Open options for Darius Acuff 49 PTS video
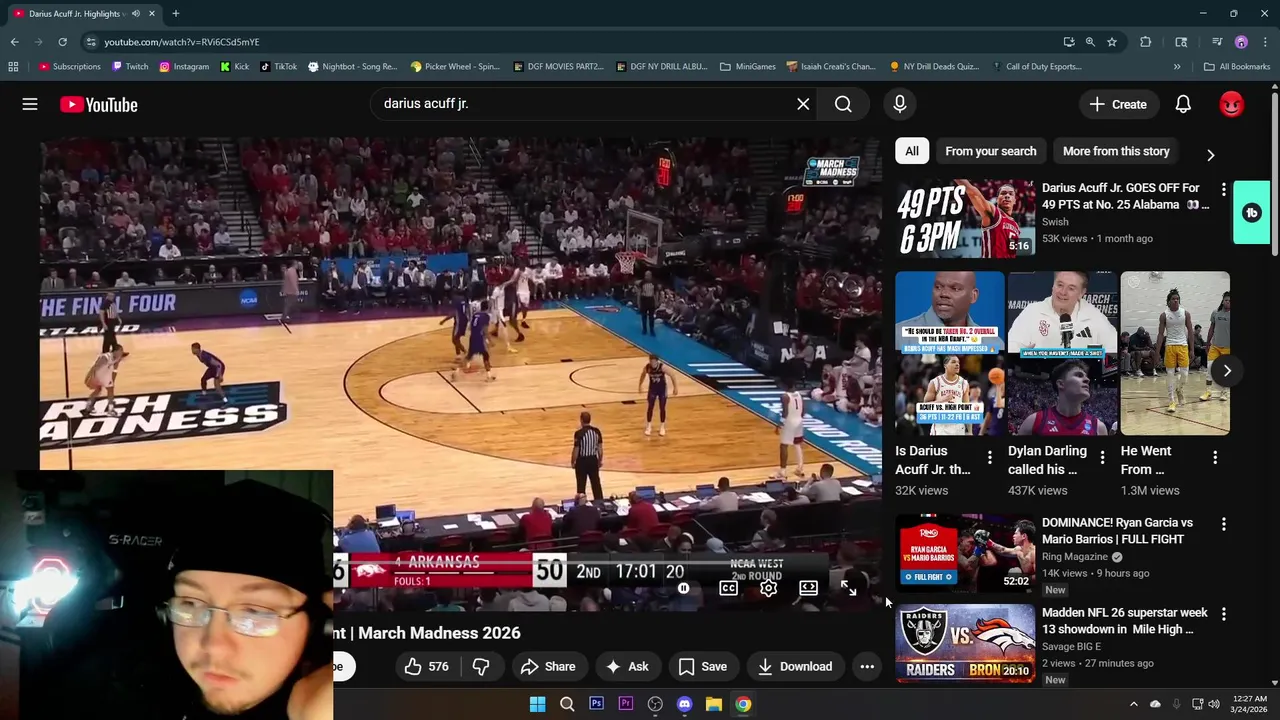The image size is (1280, 720). (x=1223, y=189)
